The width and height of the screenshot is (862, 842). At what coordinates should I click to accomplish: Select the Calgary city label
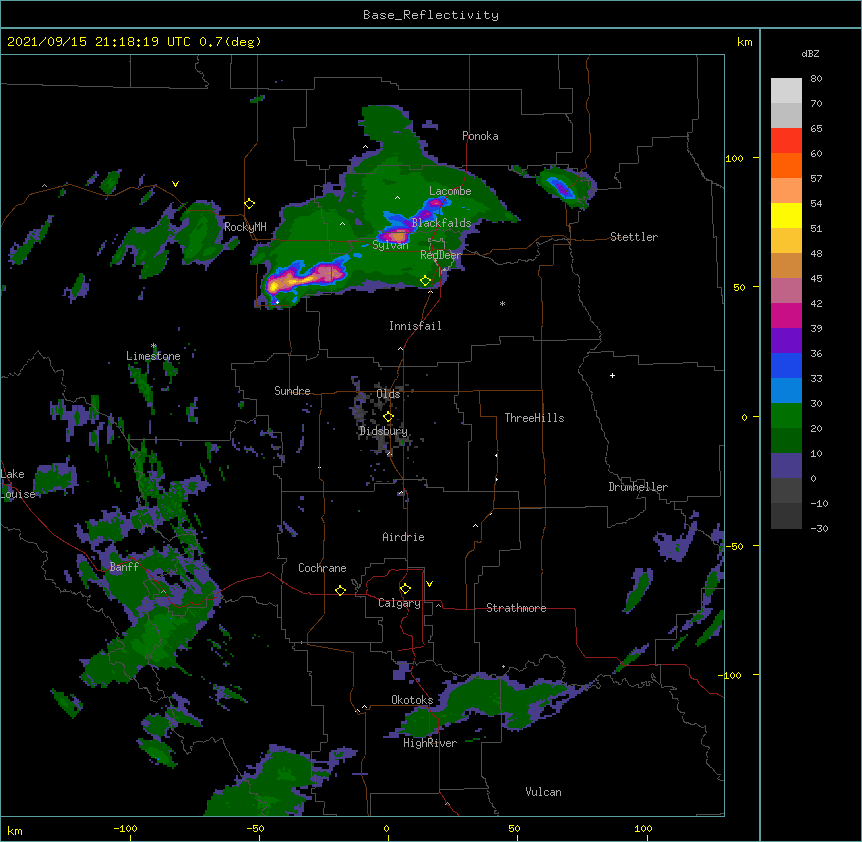[x=399, y=603]
